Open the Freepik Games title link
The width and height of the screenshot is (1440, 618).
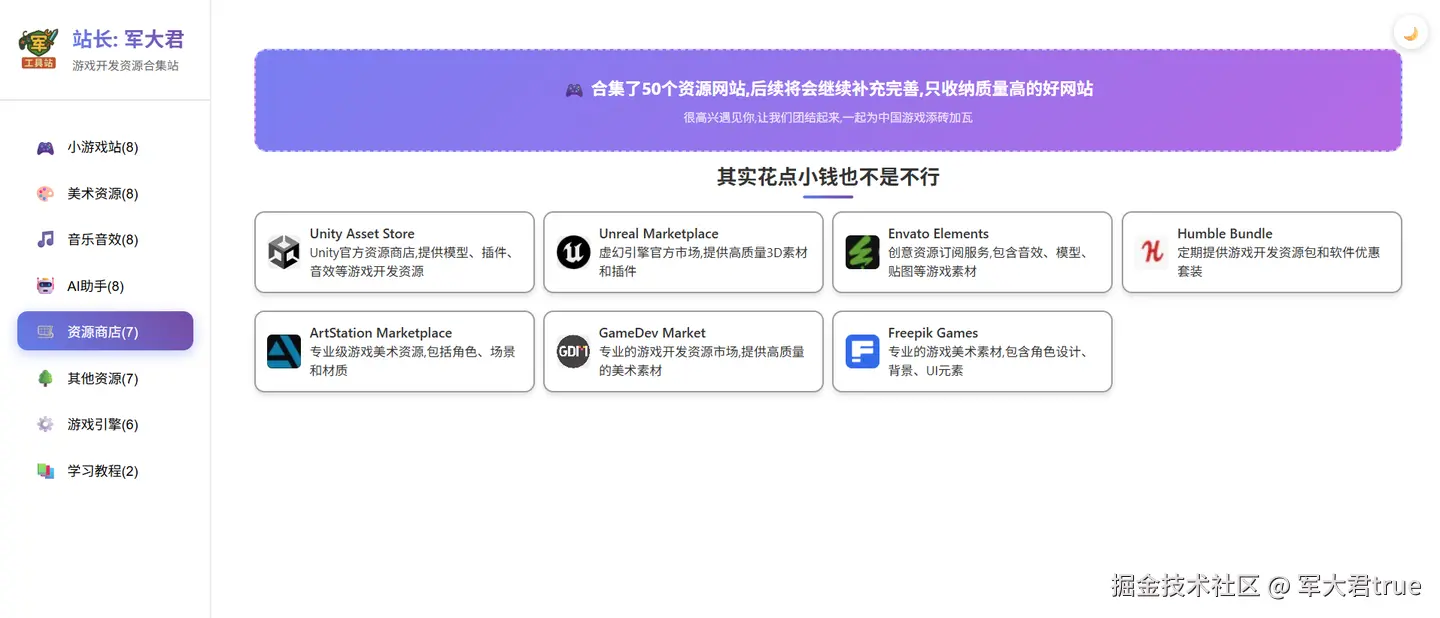933,333
